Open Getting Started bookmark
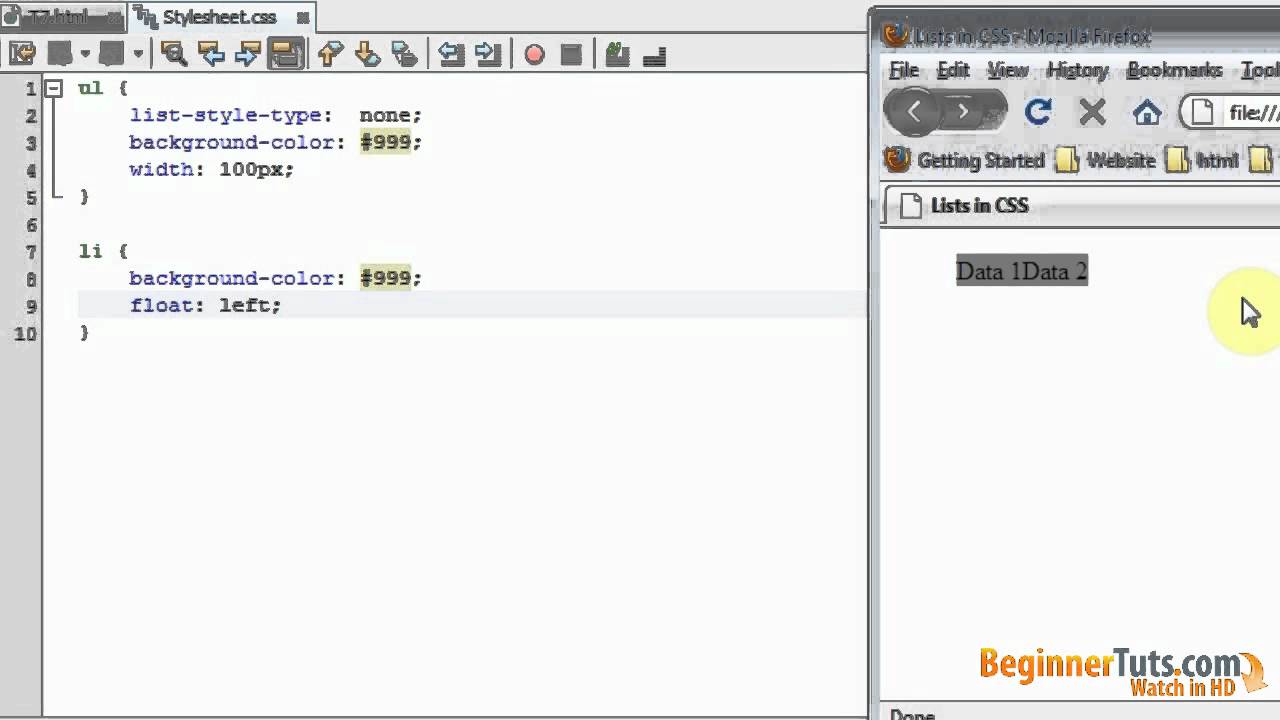 966,160
